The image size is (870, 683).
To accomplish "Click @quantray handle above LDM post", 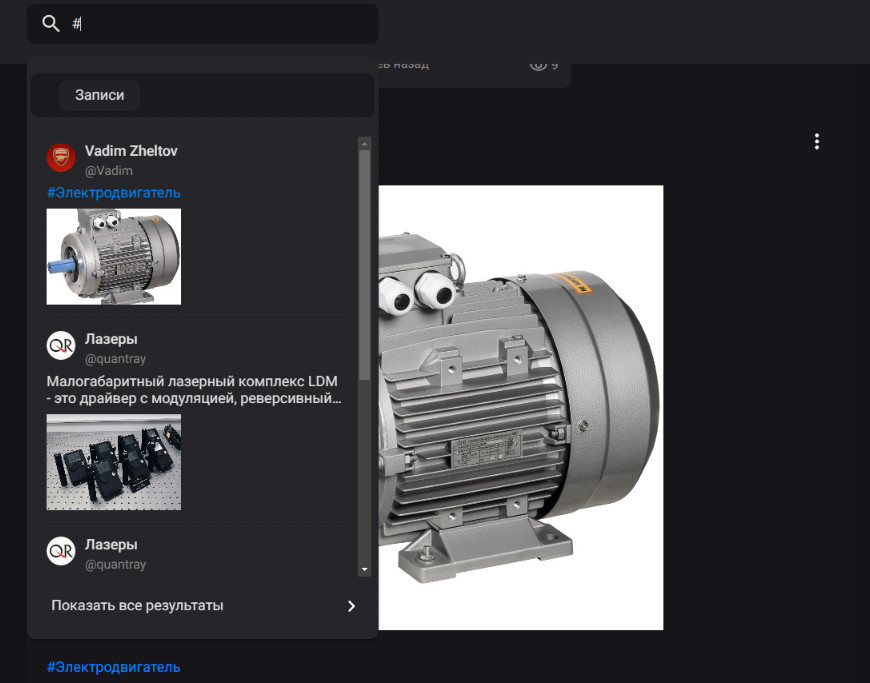I will click(115, 359).
